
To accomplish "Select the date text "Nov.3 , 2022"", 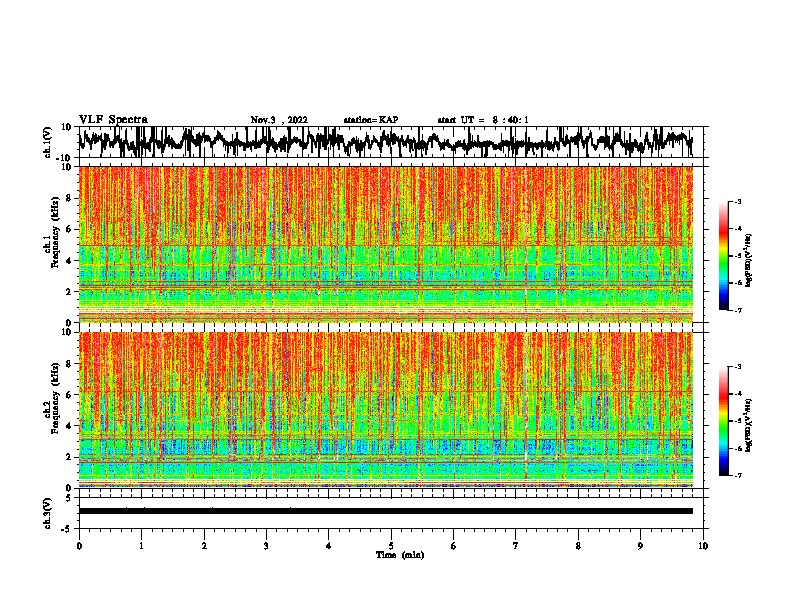I will click(279, 120).
